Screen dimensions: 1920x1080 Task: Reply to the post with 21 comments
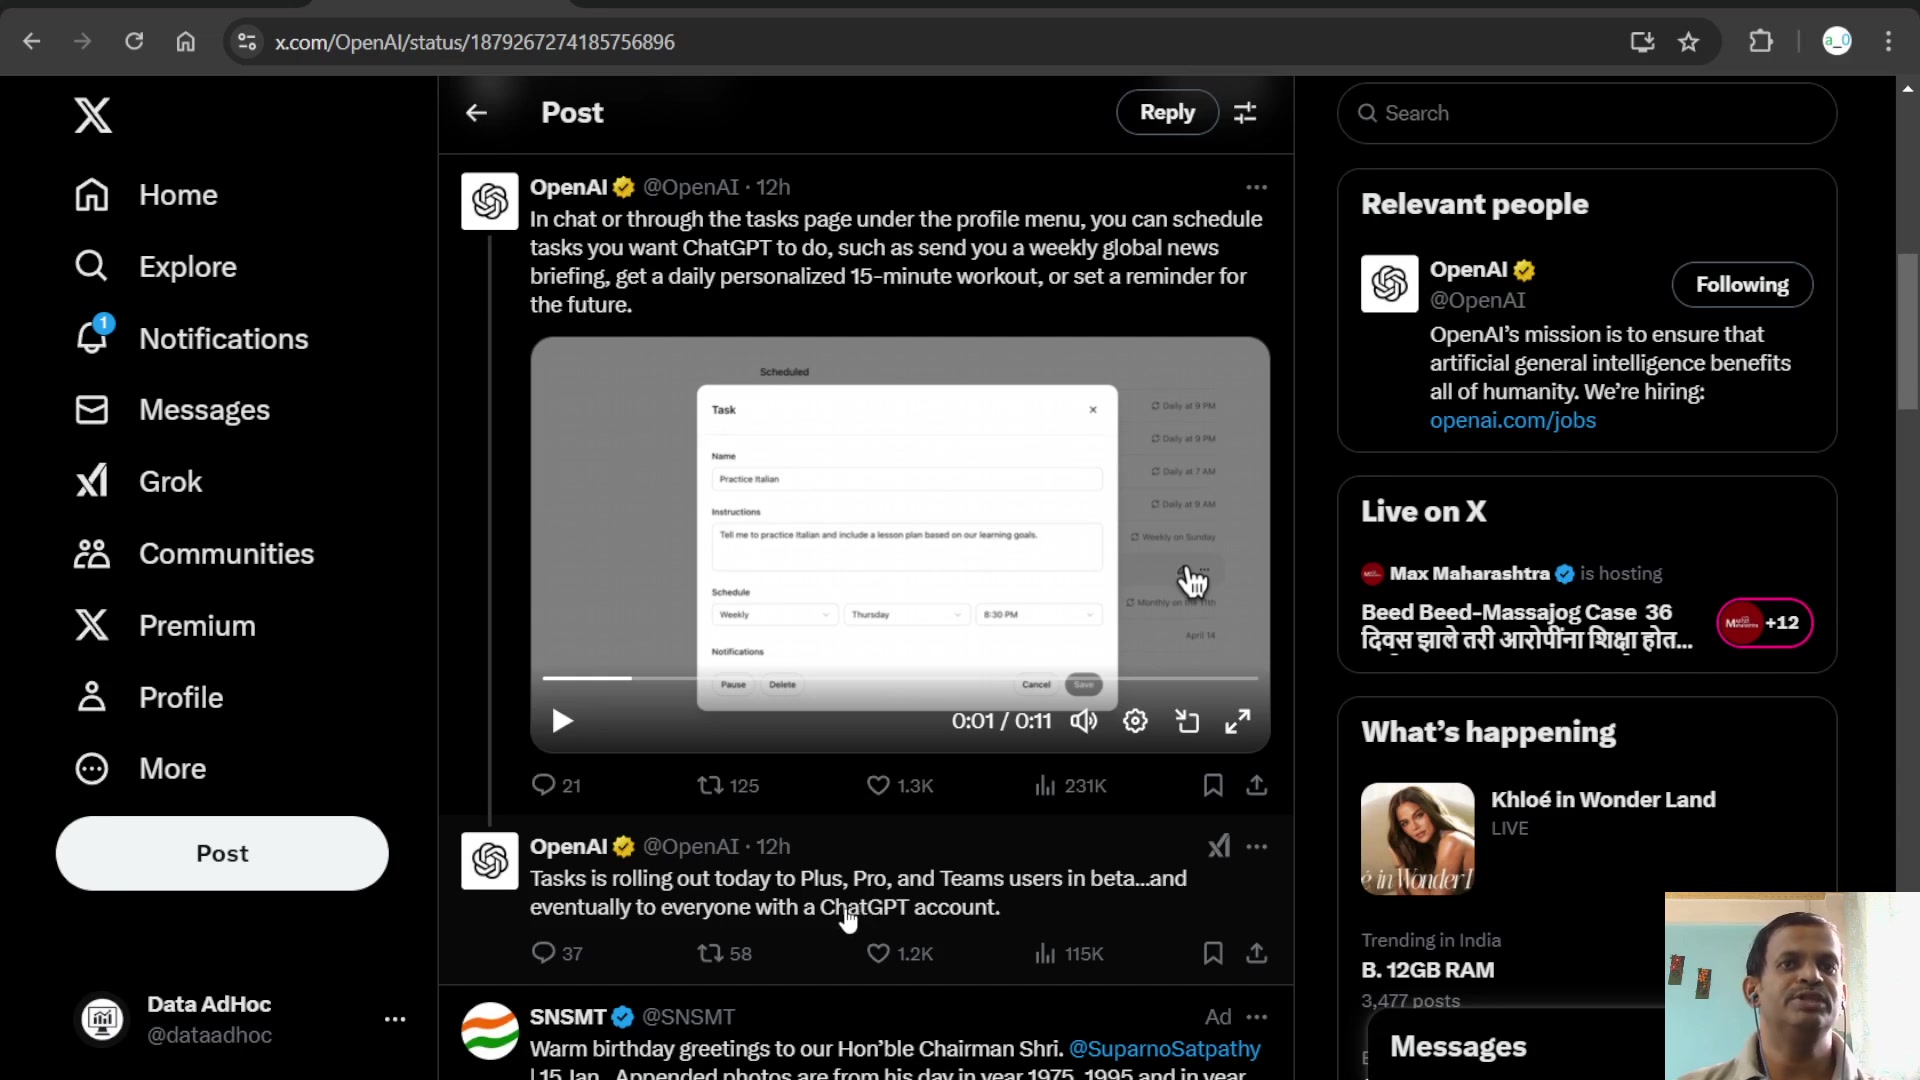pyautogui.click(x=556, y=786)
